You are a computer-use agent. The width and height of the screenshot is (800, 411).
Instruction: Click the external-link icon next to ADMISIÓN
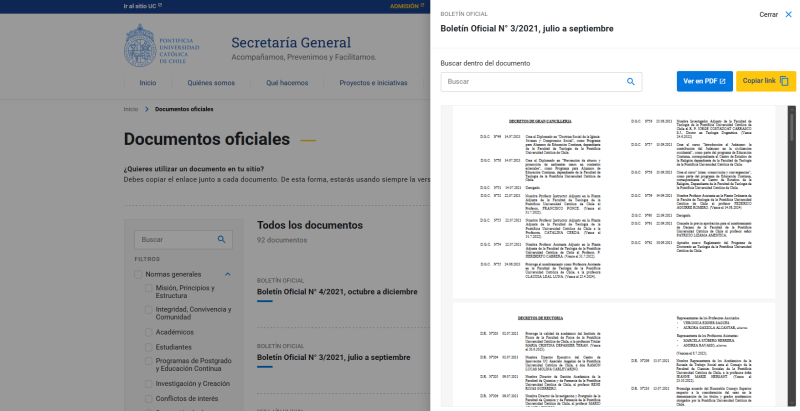pos(422,5)
